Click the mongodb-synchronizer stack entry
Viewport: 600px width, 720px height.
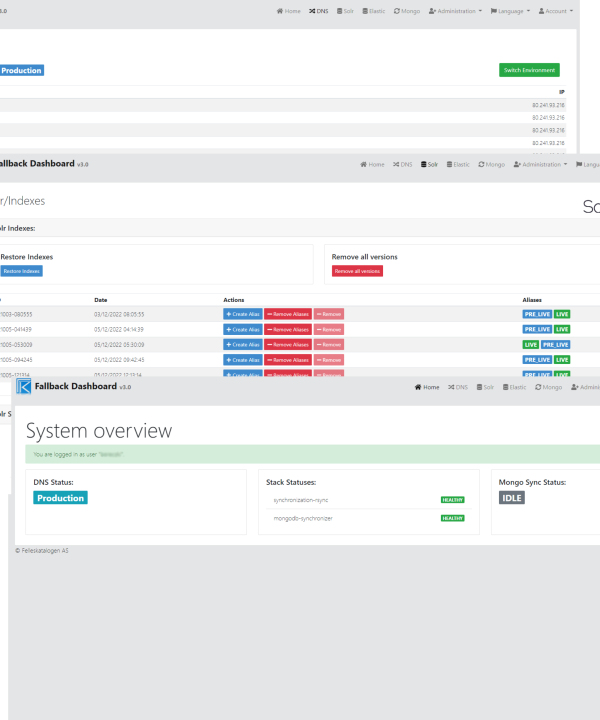(x=303, y=518)
